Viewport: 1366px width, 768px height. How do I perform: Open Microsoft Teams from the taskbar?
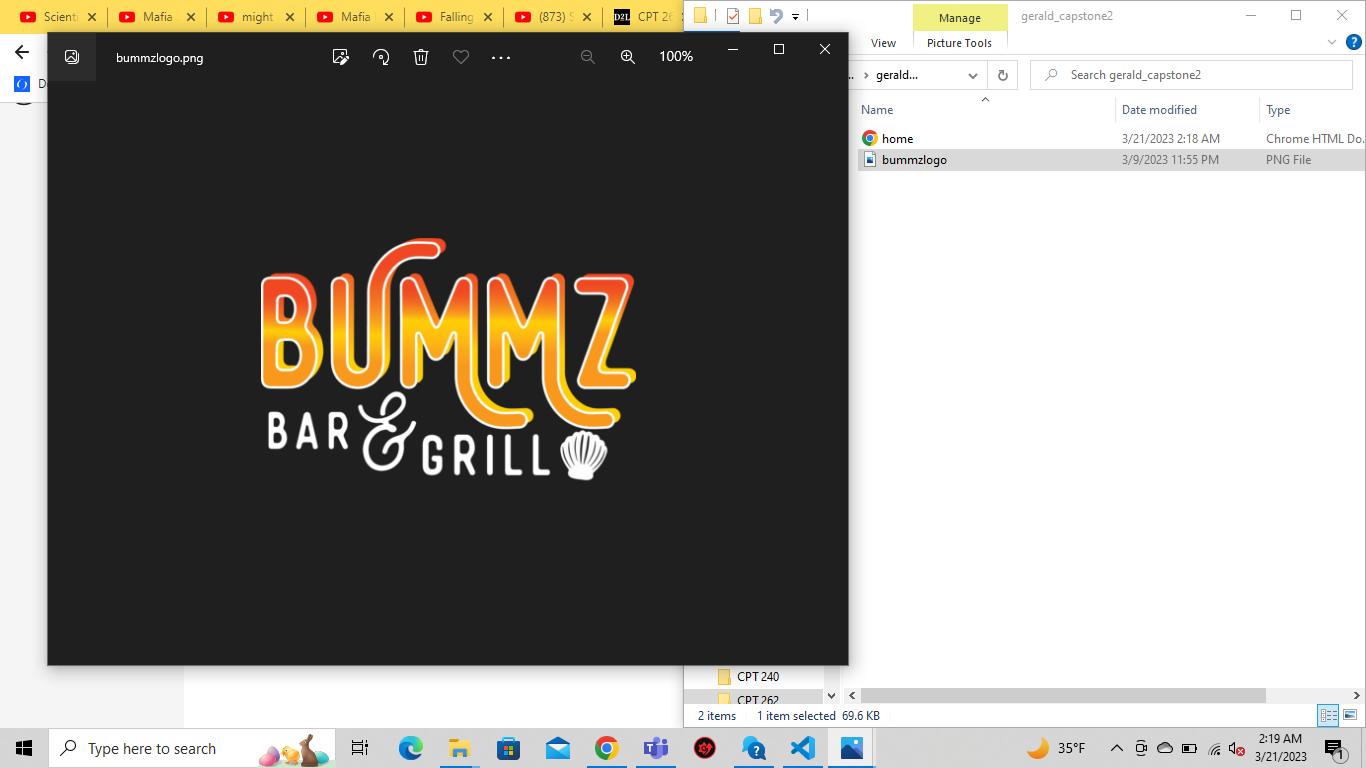click(655, 748)
